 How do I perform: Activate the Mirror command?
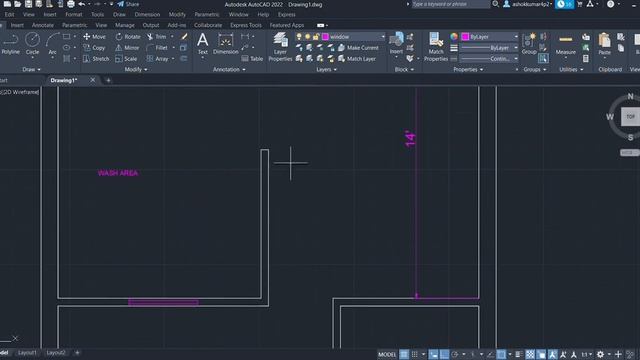tap(127, 48)
